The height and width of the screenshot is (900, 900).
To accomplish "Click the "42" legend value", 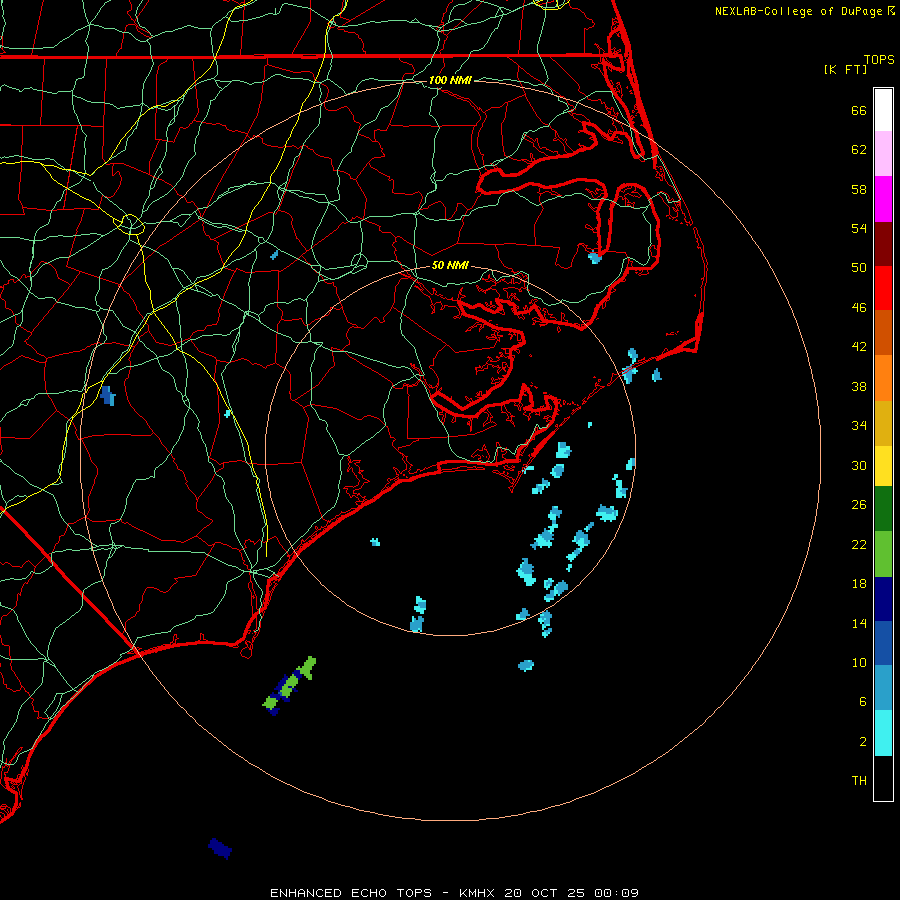I will [859, 346].
